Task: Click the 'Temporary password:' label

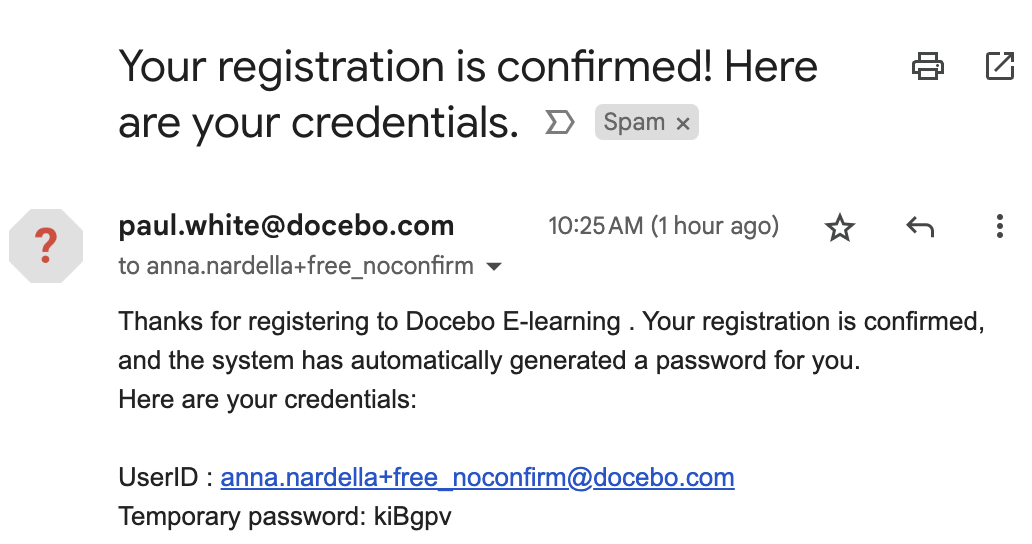Action: [x=242, y=516]
